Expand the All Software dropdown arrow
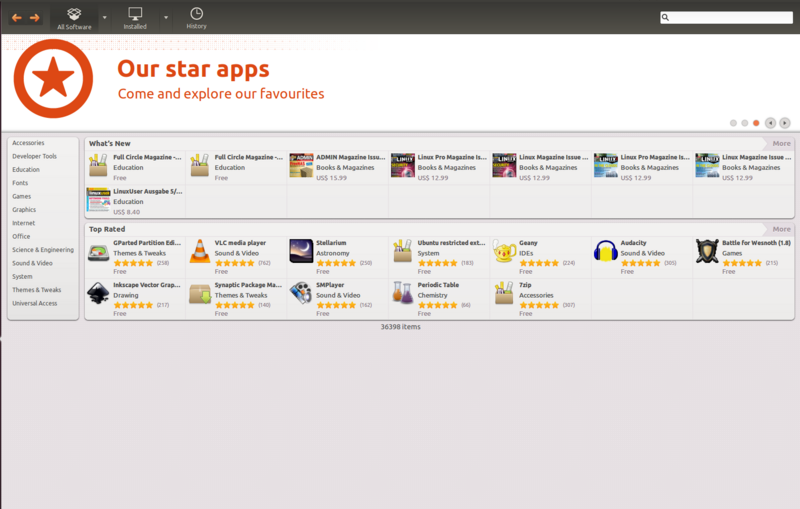Viewport: 800px width, 509px height. click(105, 18)
